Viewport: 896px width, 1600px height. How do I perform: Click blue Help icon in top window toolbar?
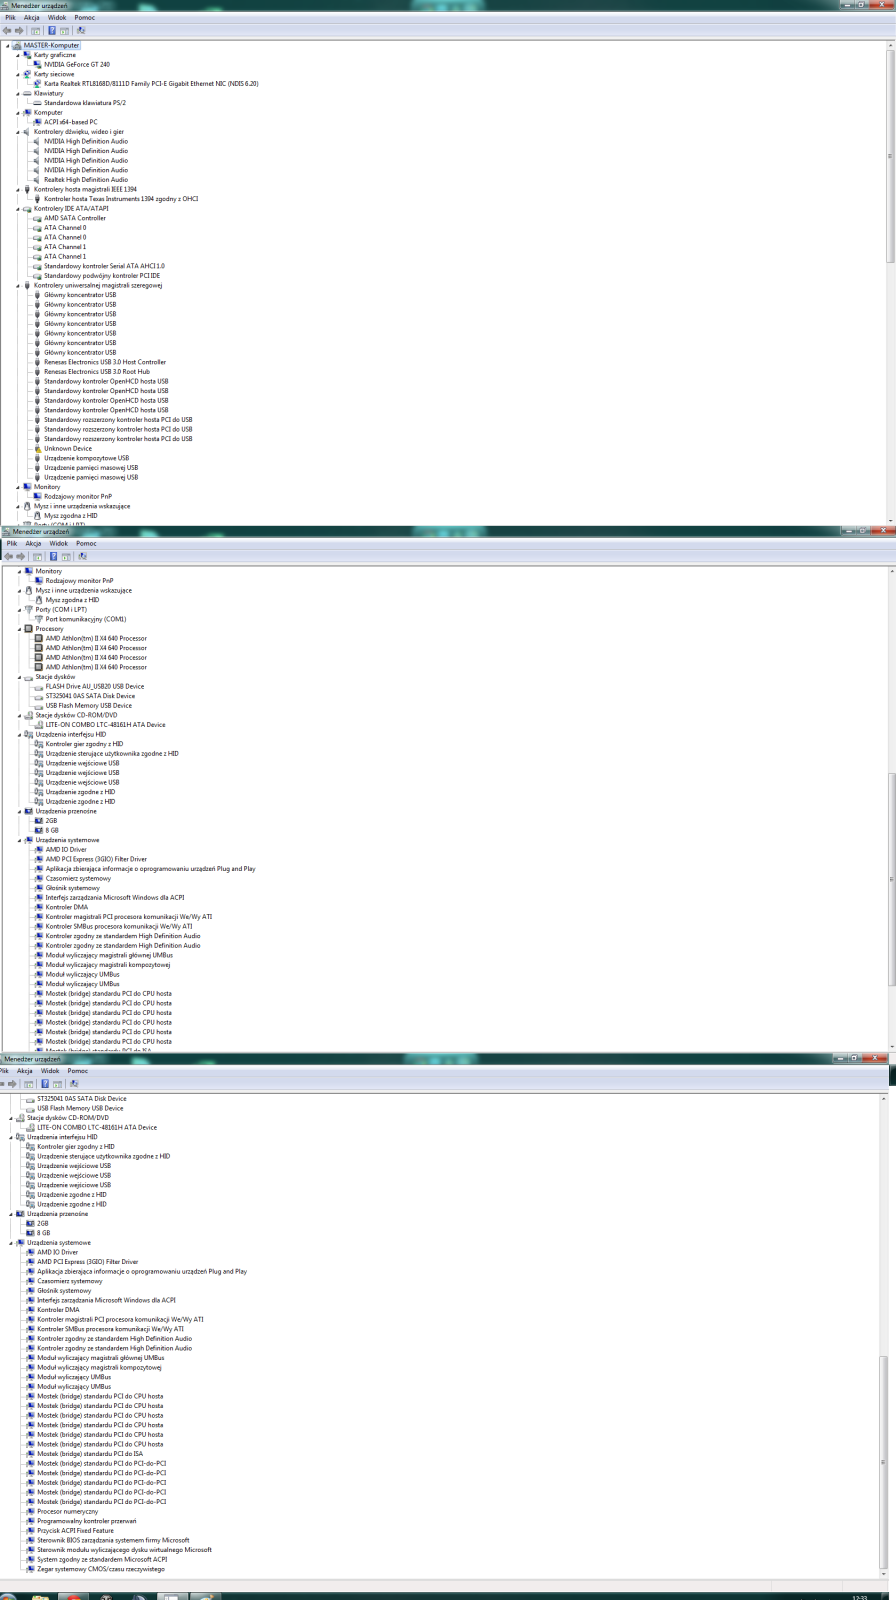click(x=50, y=30)
